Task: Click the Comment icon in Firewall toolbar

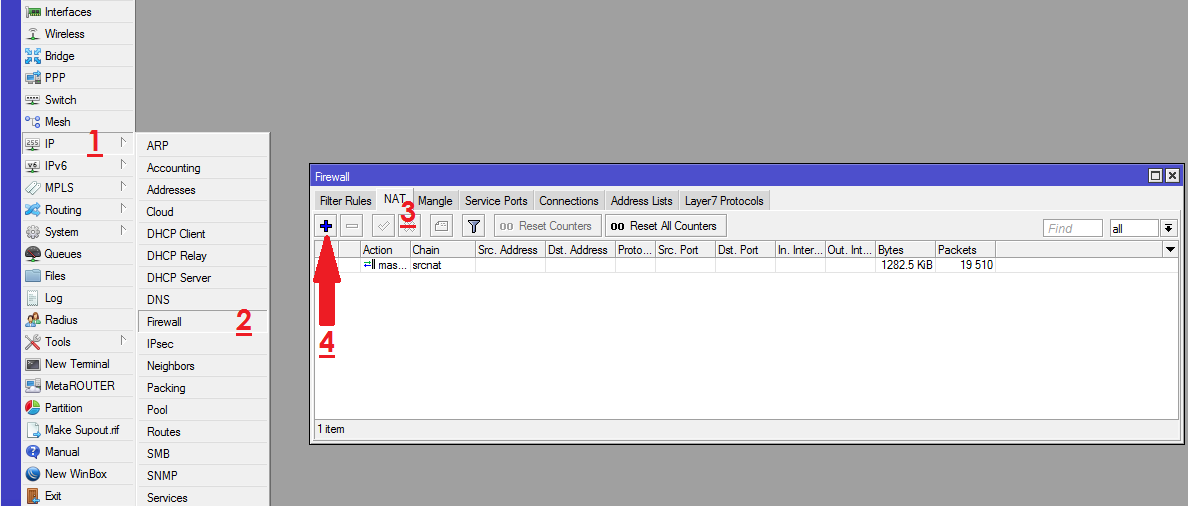Action: tap(441, 226)
